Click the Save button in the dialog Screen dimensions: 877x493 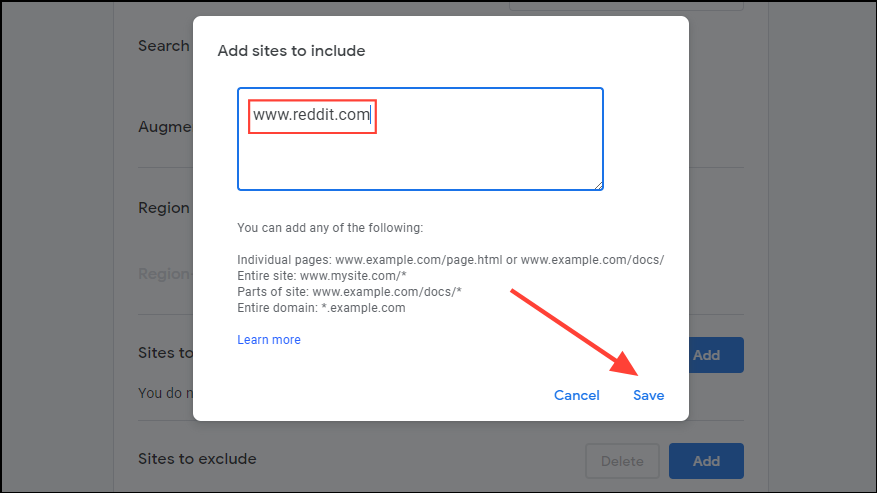tap(648, 395)
